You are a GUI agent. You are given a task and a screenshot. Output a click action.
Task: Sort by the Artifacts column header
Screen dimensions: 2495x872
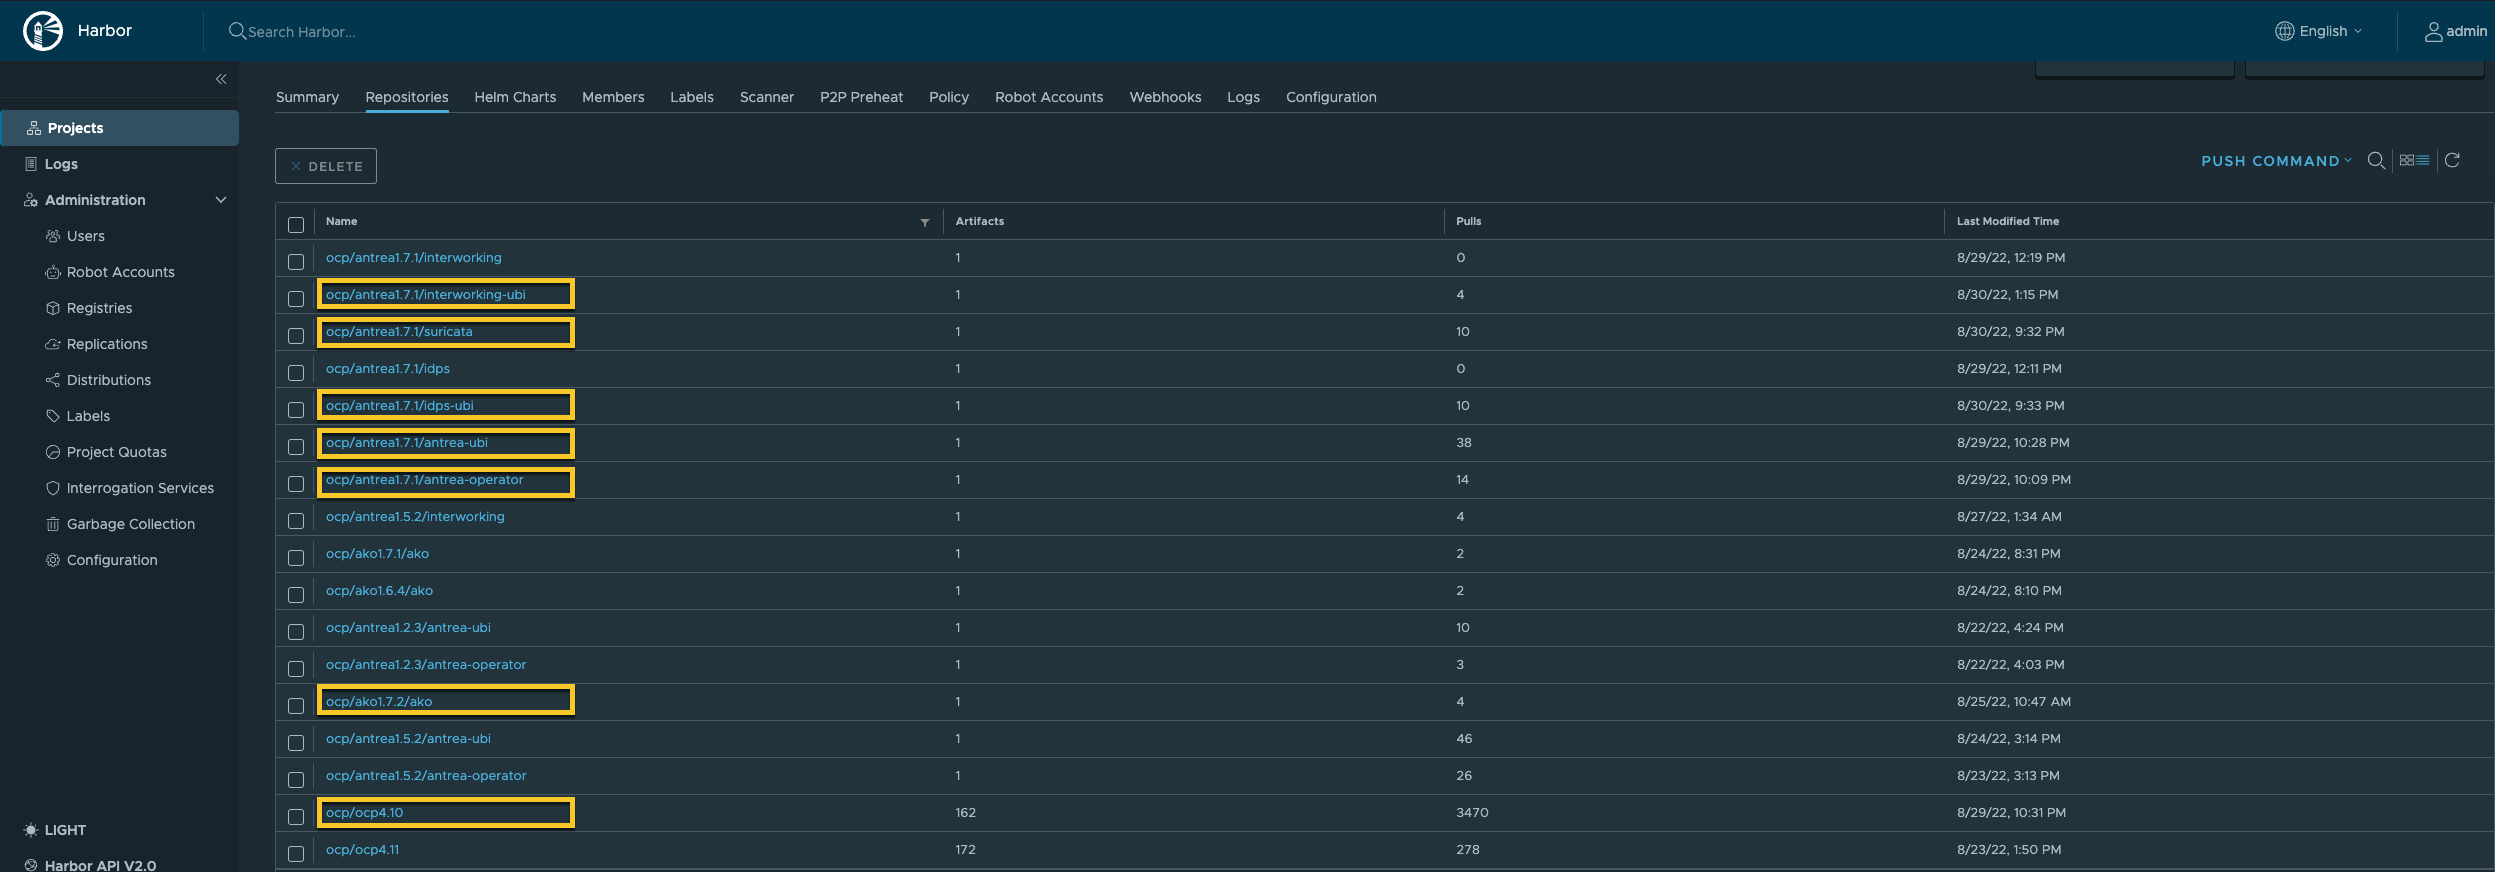[x=979, y=221]
